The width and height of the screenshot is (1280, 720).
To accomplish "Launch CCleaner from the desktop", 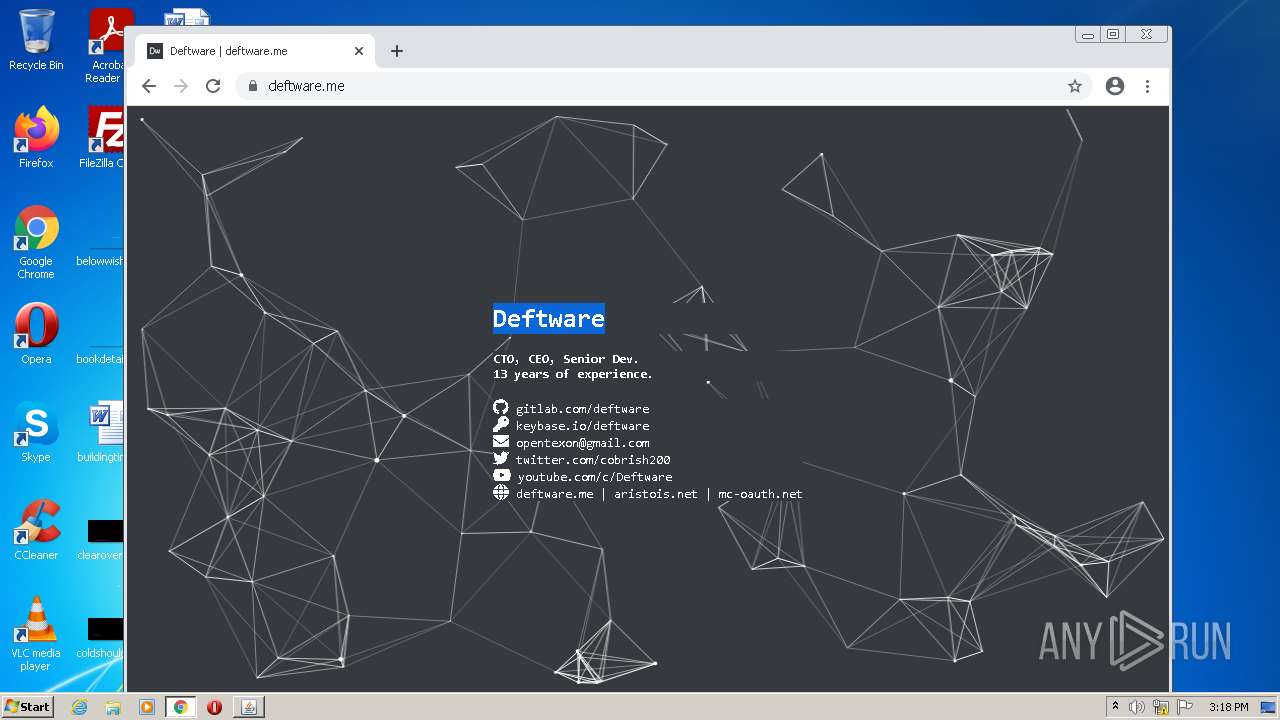I will click(x=36, y=530).
